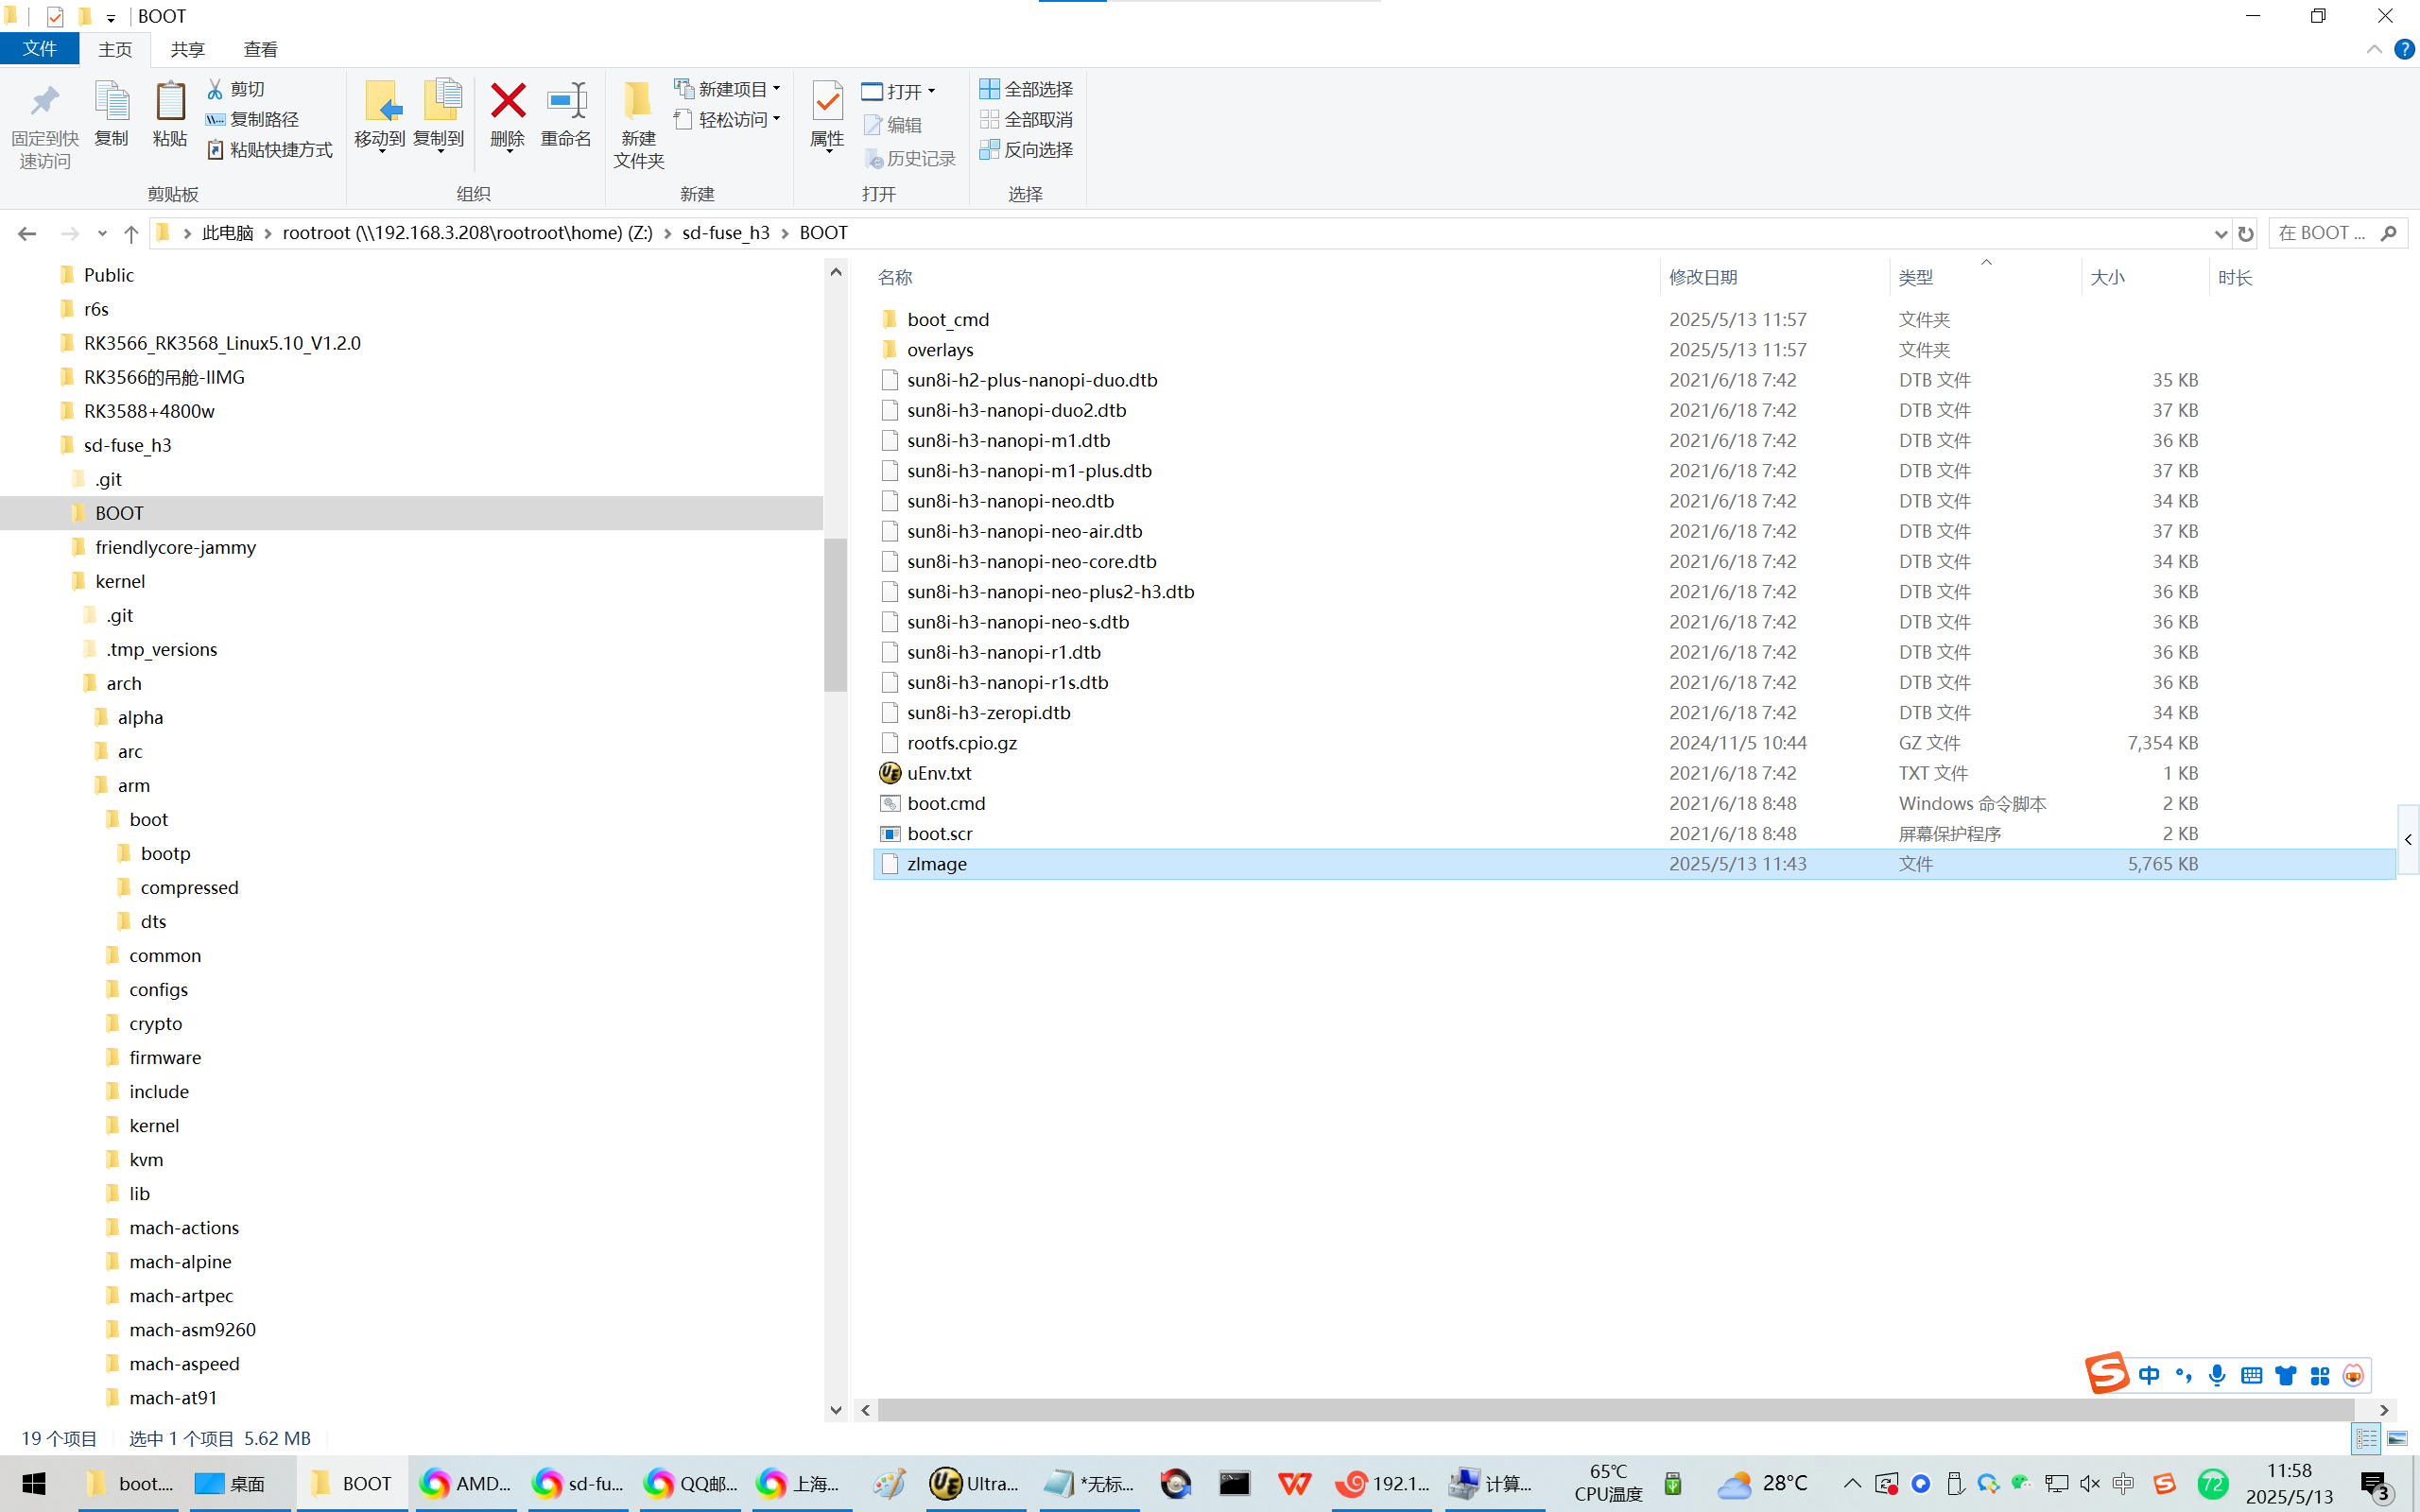Click Invert selection button
This screenshot has height=1512, width=2420.
coord(1026,150)
